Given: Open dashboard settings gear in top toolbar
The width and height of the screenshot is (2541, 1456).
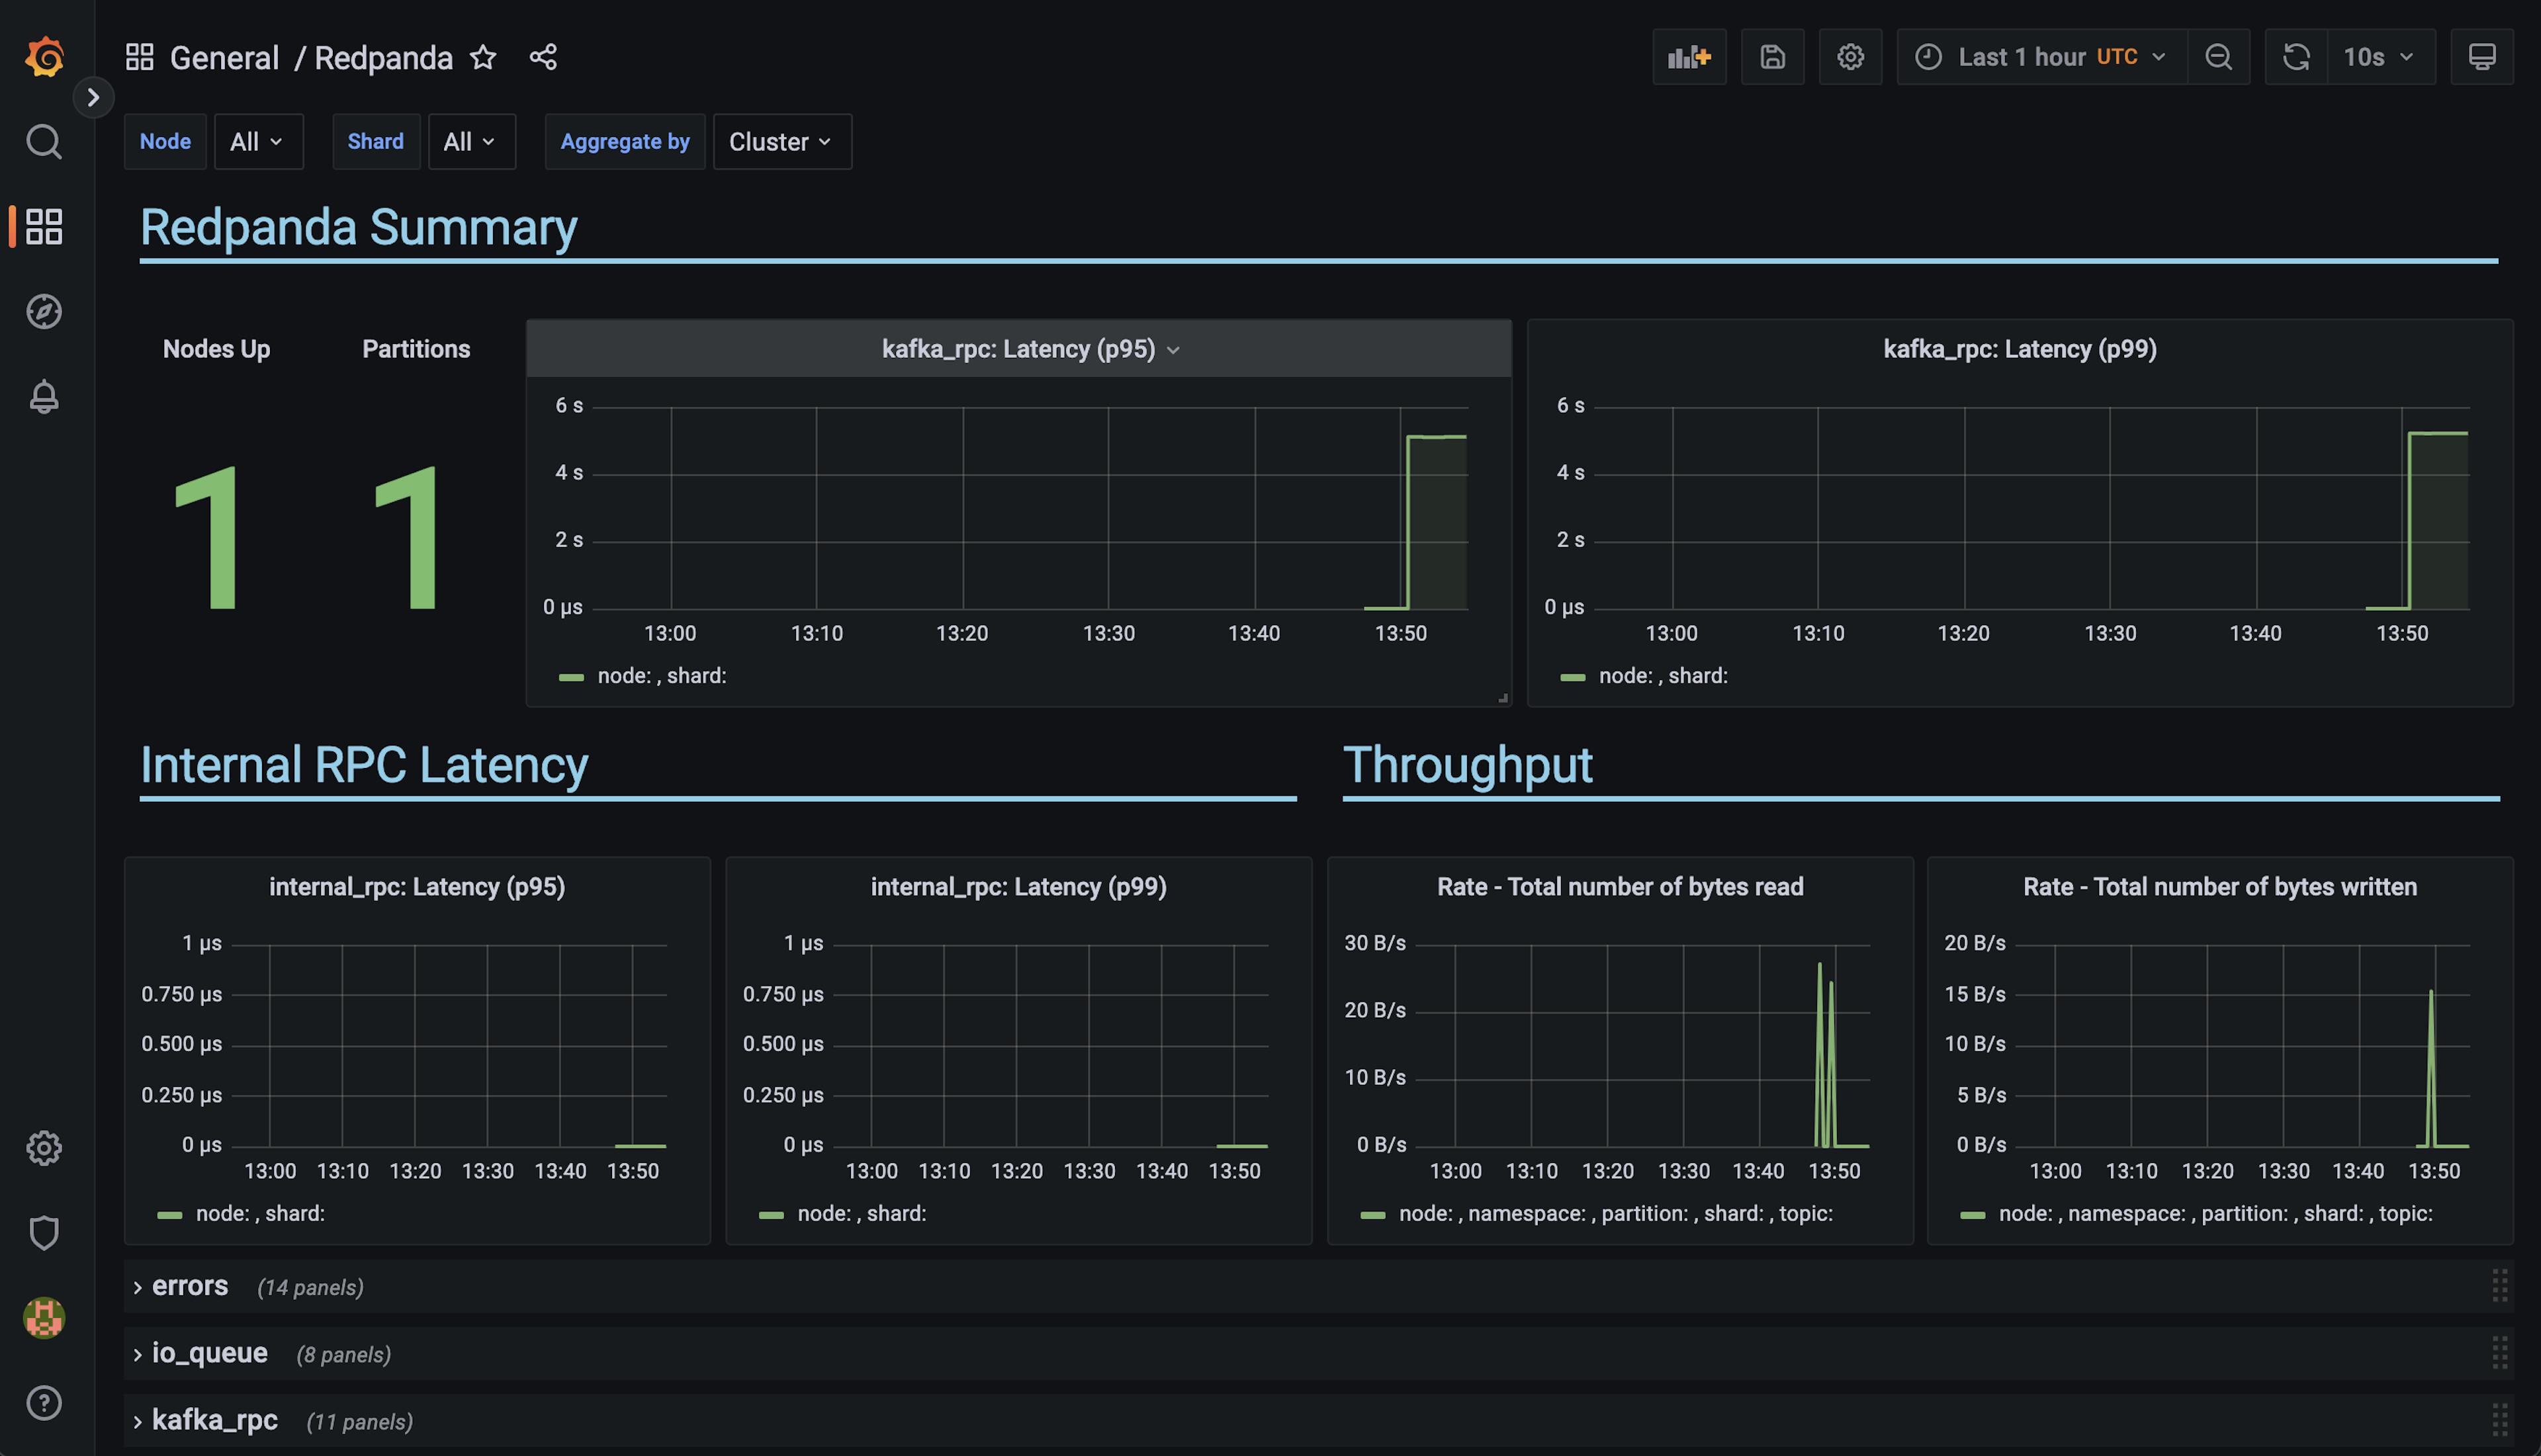Looking at the screenshot, I should pos(1850,57).
